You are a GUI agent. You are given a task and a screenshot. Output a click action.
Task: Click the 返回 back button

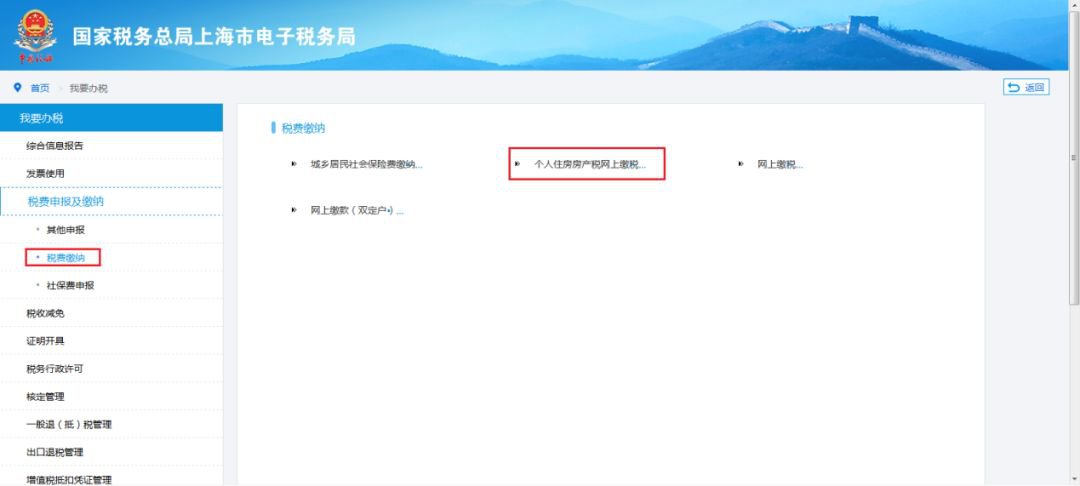pyautogui.click(x=1026, y=88)
